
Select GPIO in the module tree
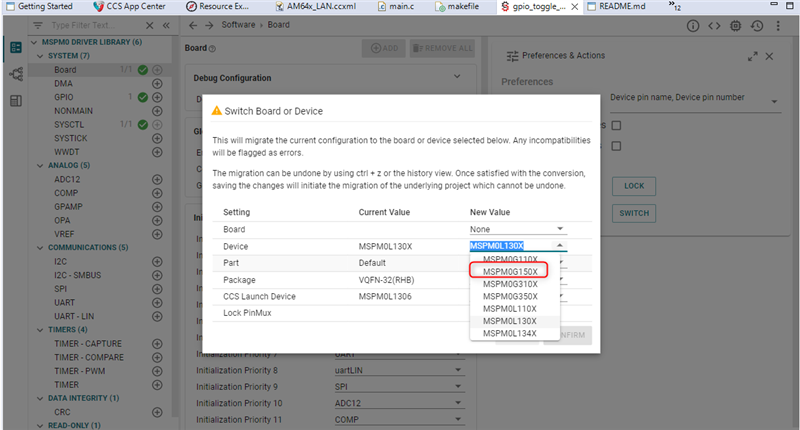64,97
